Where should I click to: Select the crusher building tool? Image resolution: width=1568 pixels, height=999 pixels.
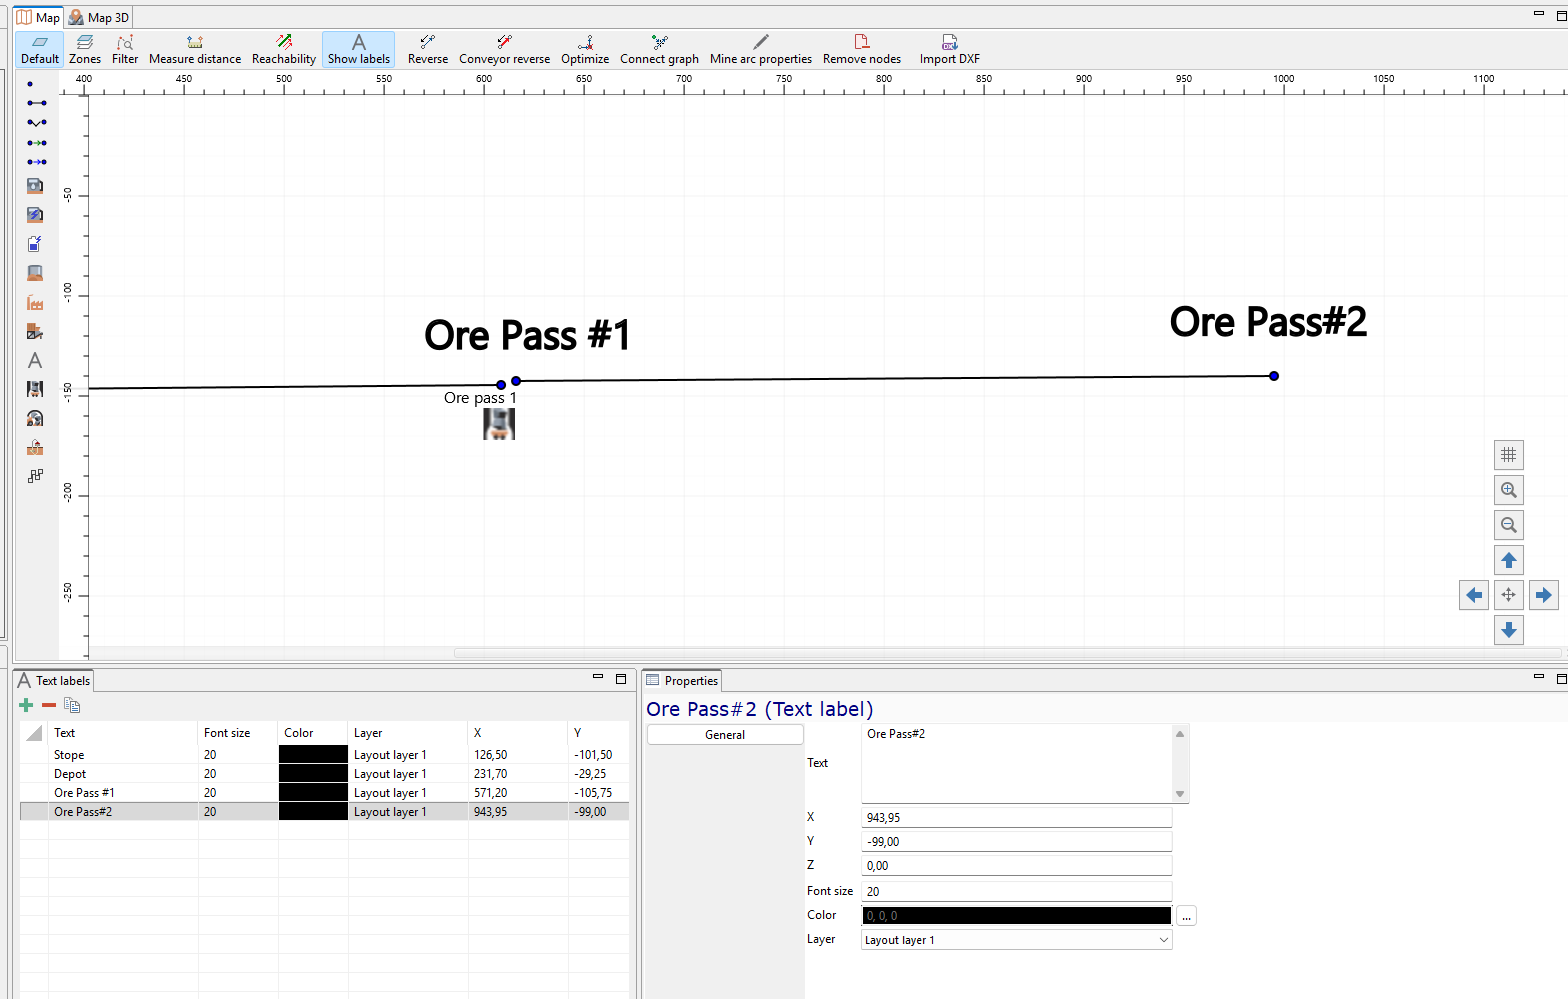[x=35, y=331]
